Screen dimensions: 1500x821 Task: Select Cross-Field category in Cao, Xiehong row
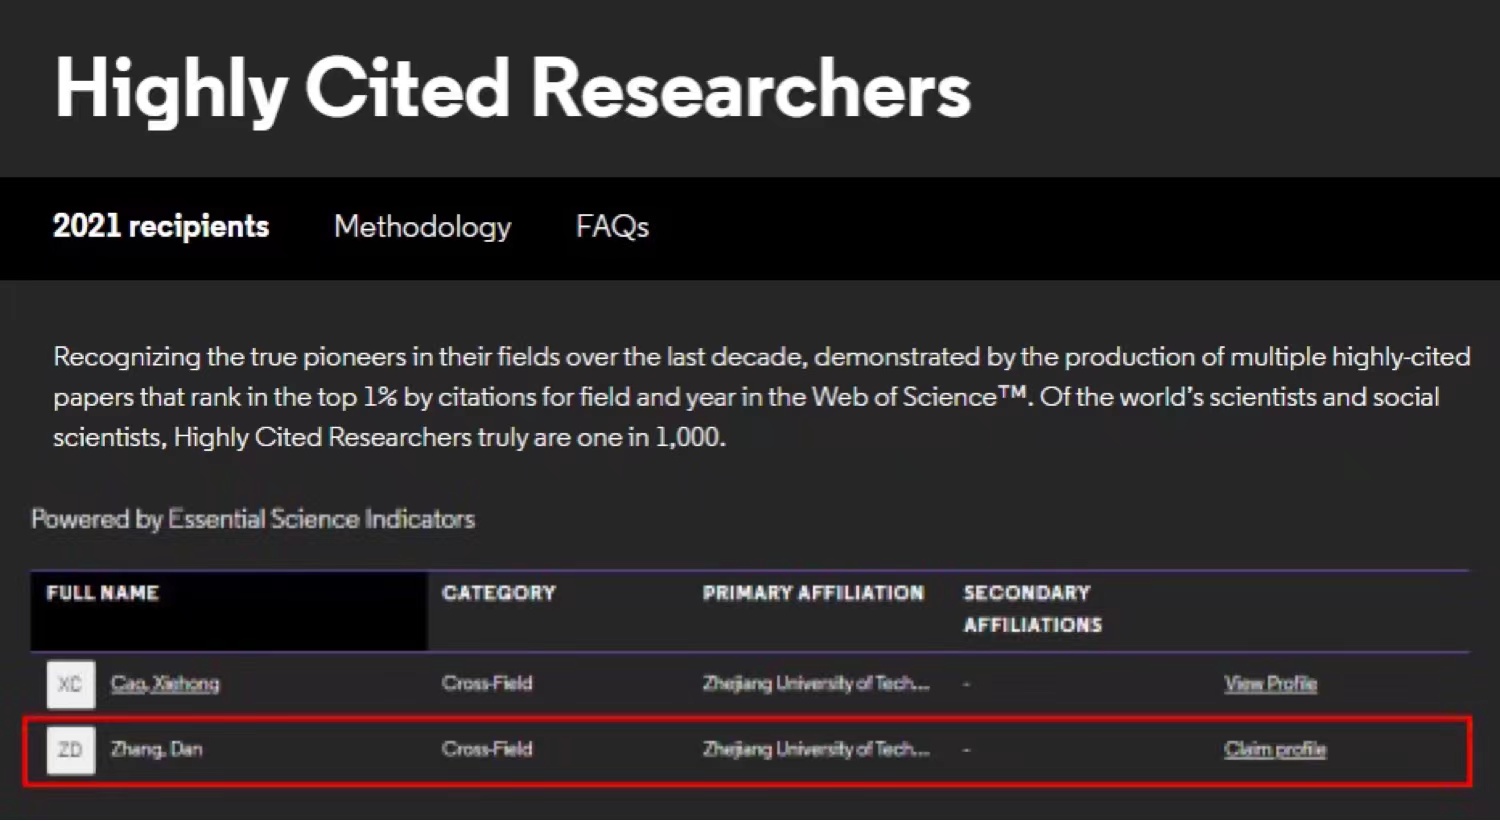(487, 684)
